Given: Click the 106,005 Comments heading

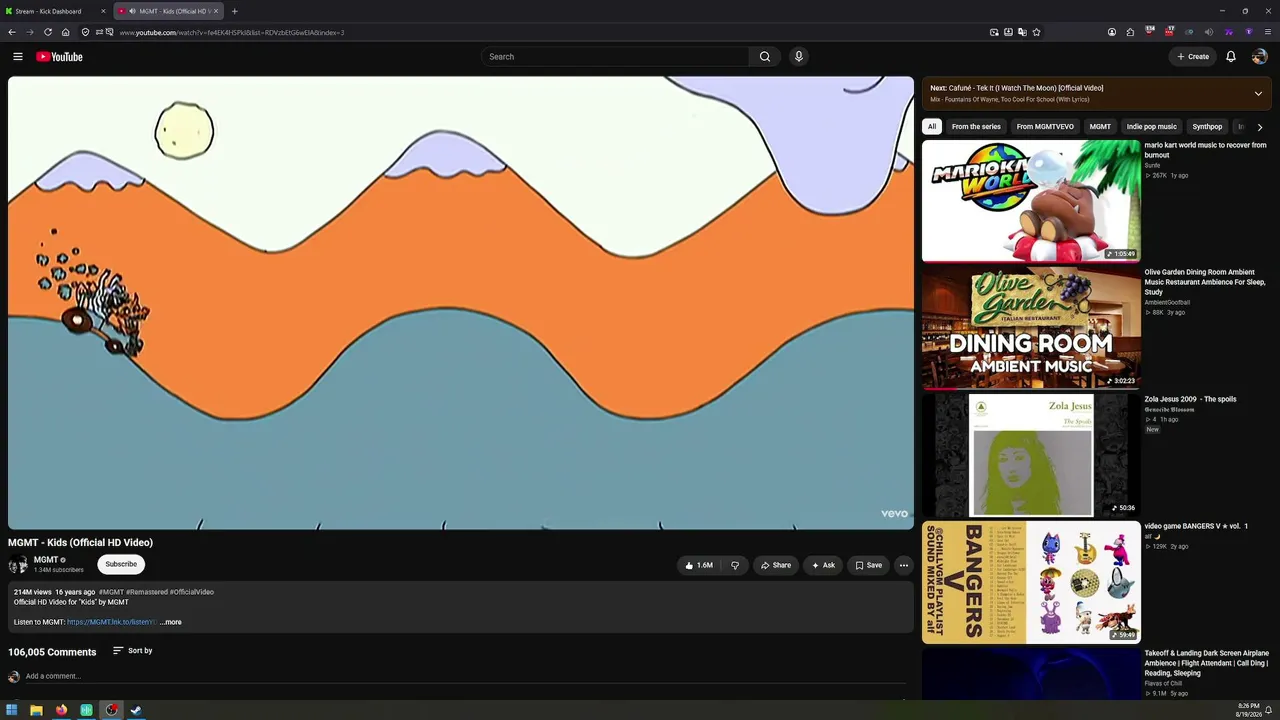Looking at the screenshot, I should (x=52, y=652).
